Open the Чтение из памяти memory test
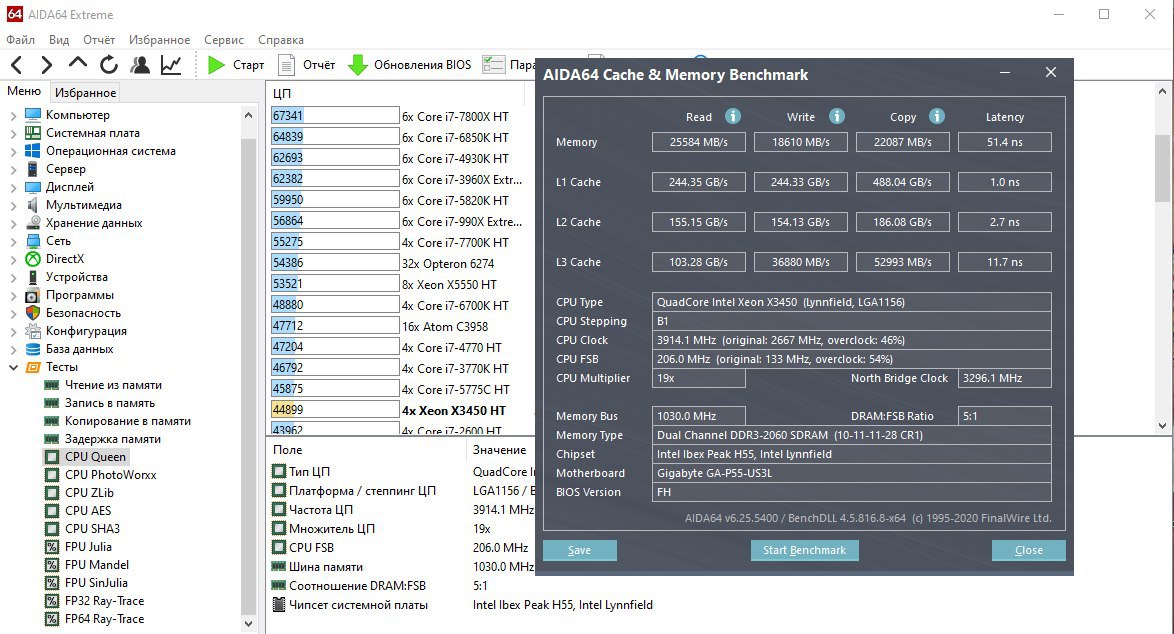The width and height of the screenshot is (1174, 634). [x=113, y=385]
